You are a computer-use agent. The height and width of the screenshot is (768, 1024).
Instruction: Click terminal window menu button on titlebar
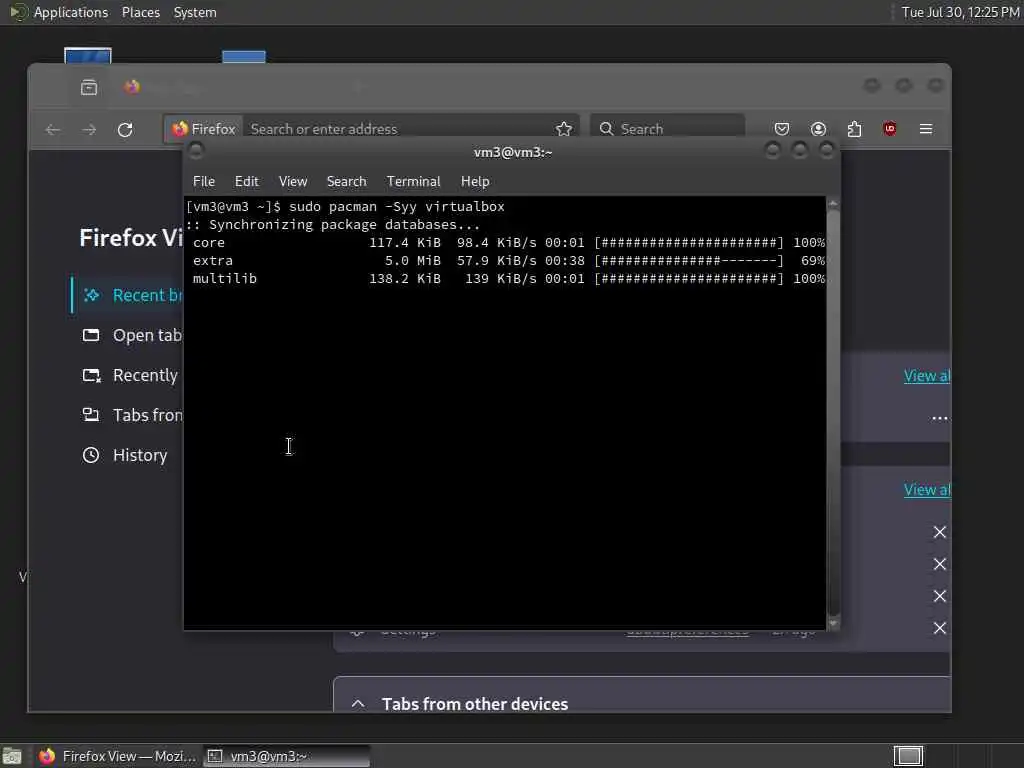pyautogui.click(x=196, y=151)
